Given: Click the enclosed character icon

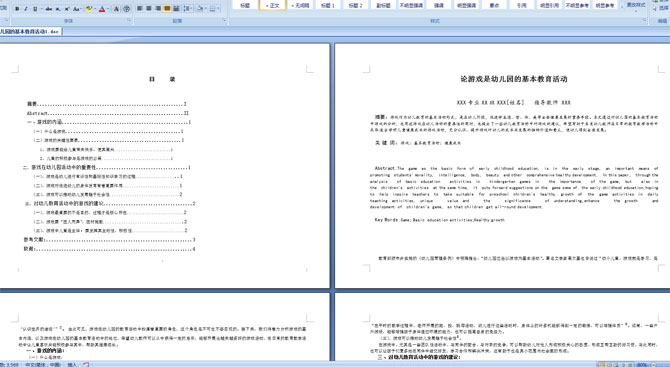Looking at the screenshot, I should pyautogui.click(x=127, y=9).
